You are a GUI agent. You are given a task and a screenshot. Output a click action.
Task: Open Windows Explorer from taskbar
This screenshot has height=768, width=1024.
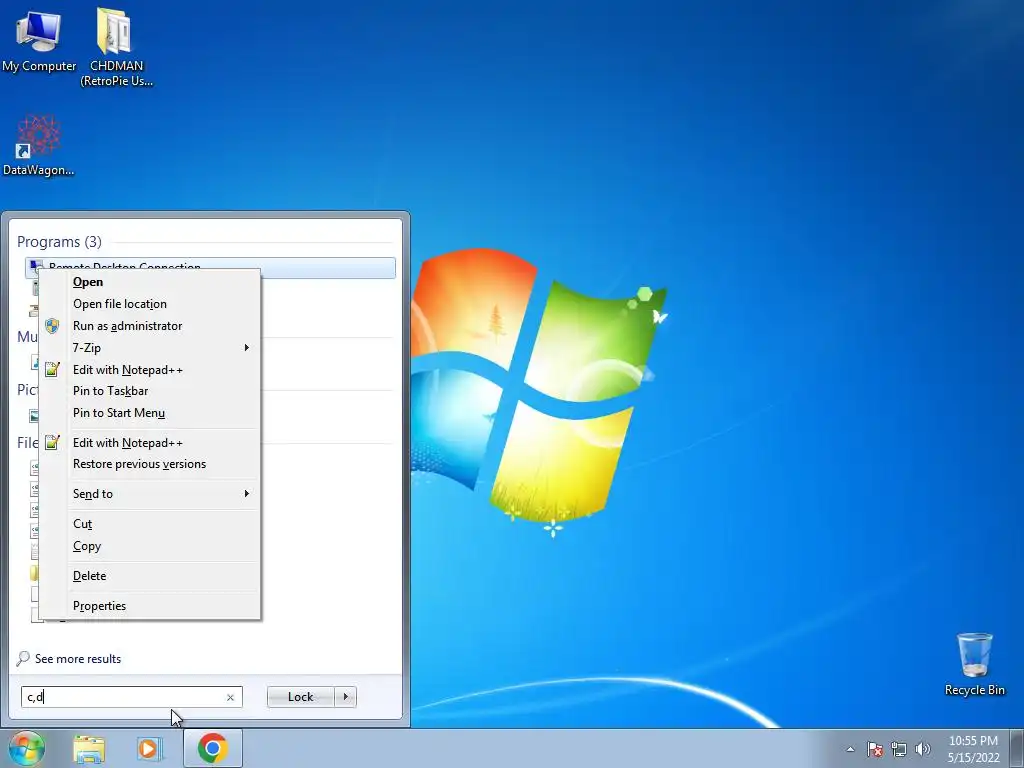point(89,748)
